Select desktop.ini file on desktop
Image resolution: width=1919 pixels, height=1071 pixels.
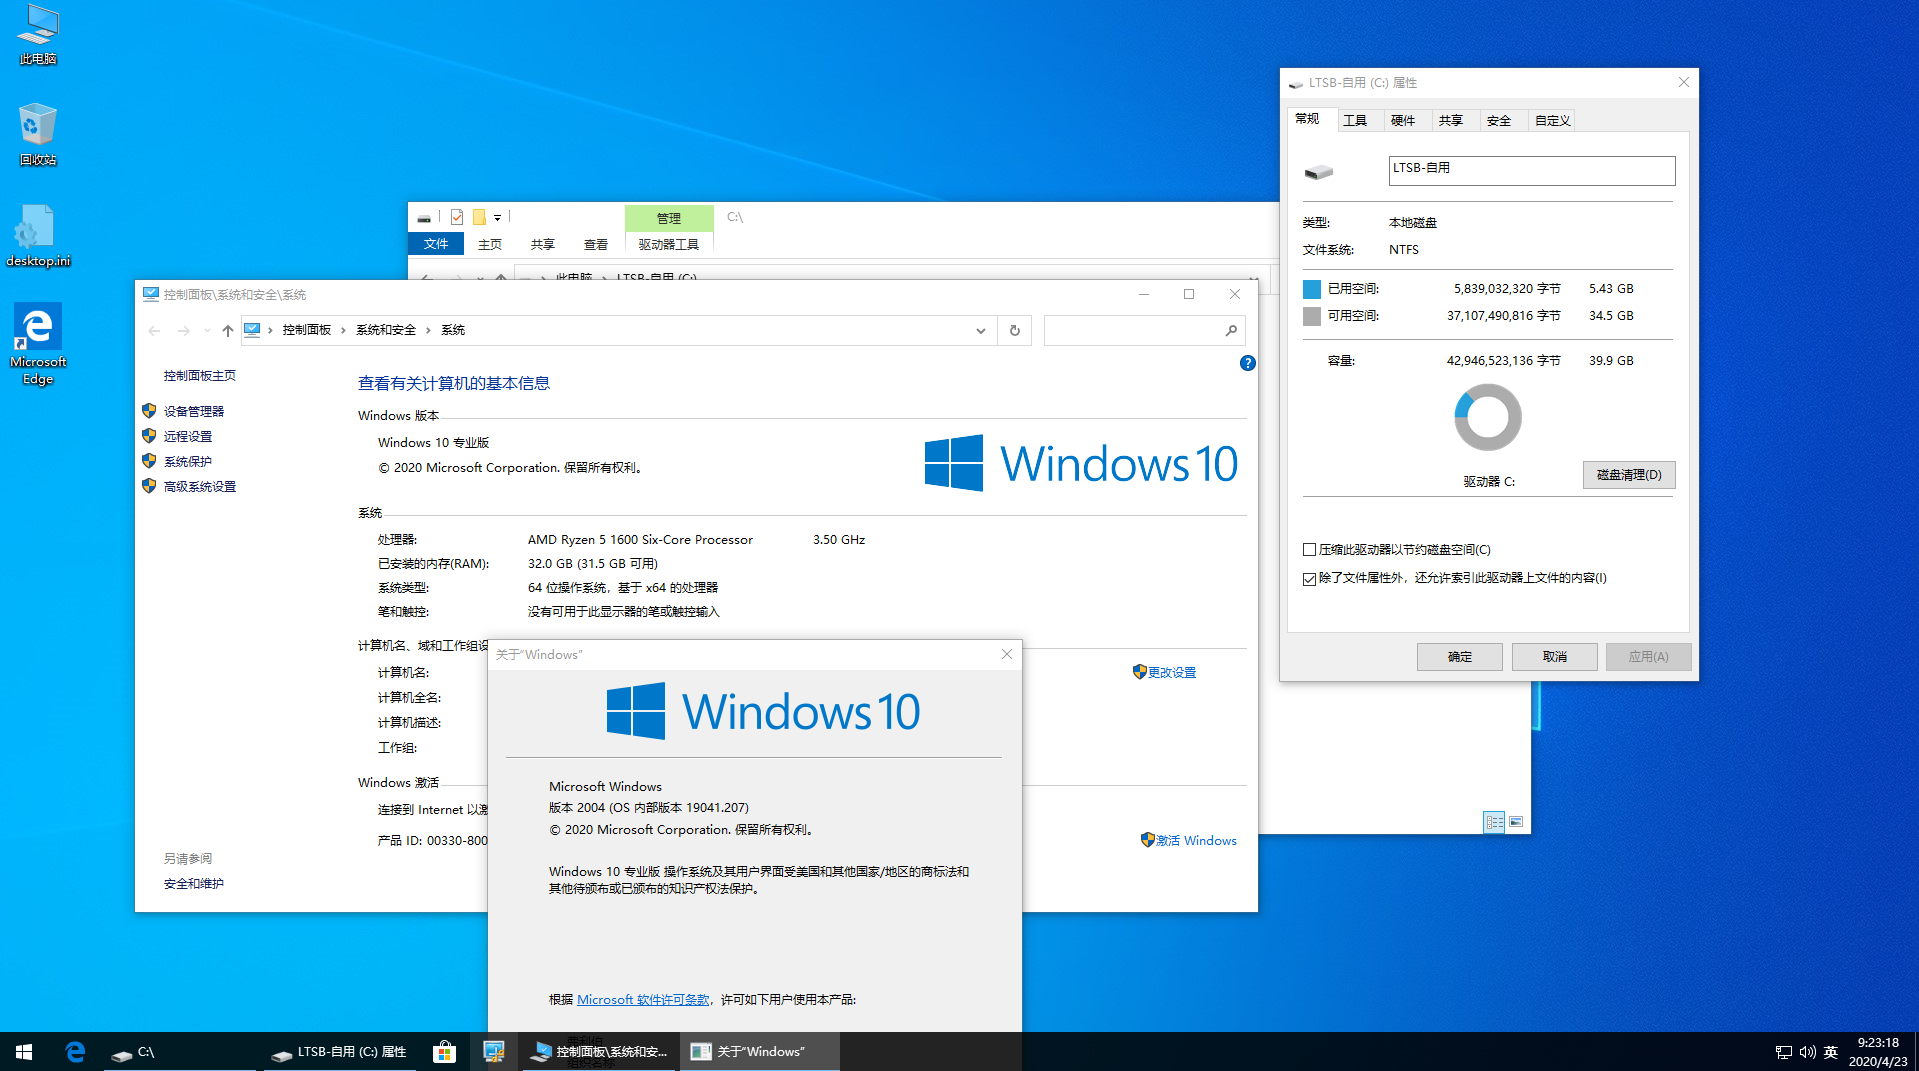point(38,237)
